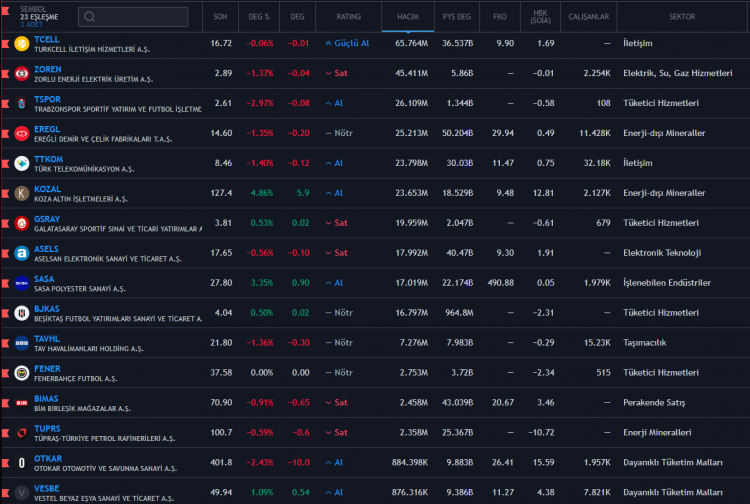Toggle the red flag on EREGL row
This screenshot has height=504, width=750.
pyautogui.click(x=6, y=133)
